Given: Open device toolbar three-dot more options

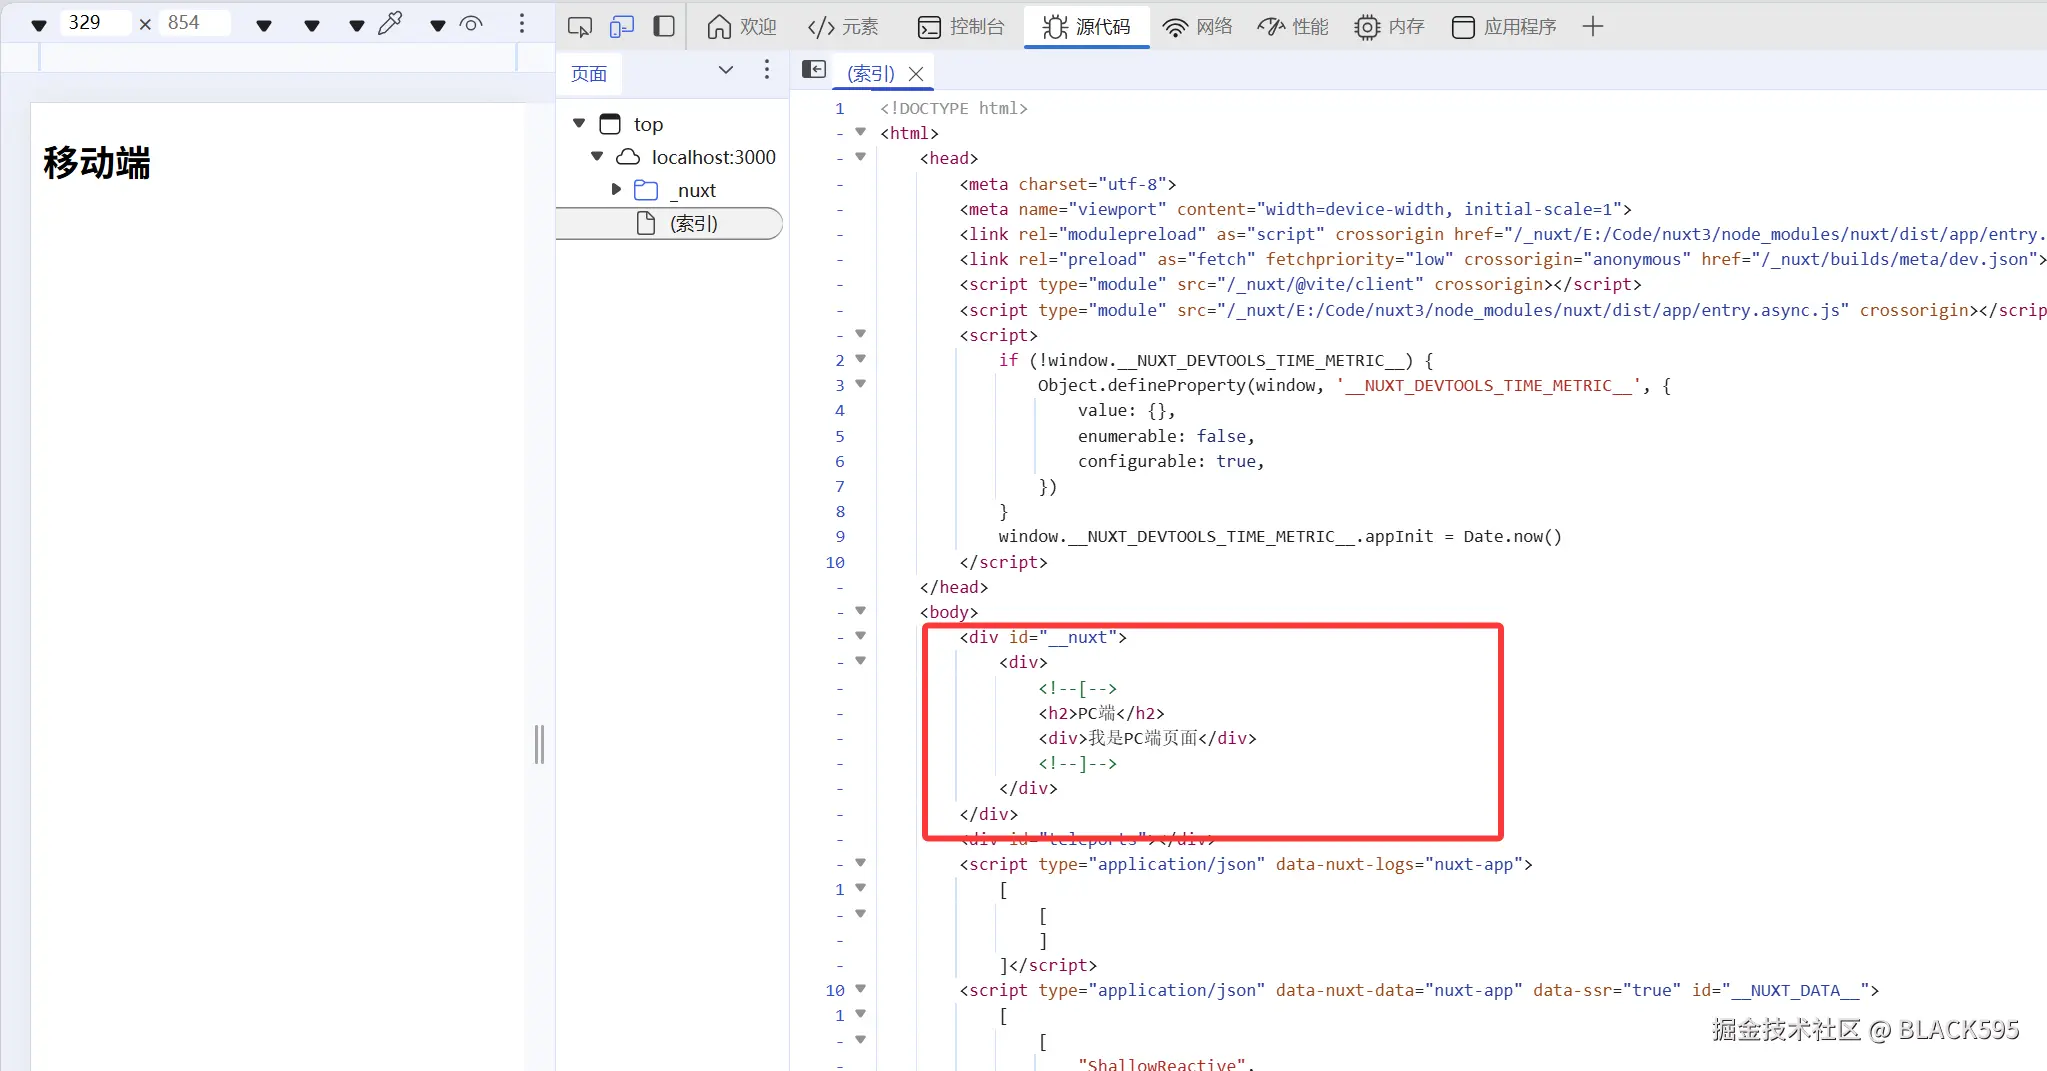Looking at the screenshot, I should coord(522,23).
